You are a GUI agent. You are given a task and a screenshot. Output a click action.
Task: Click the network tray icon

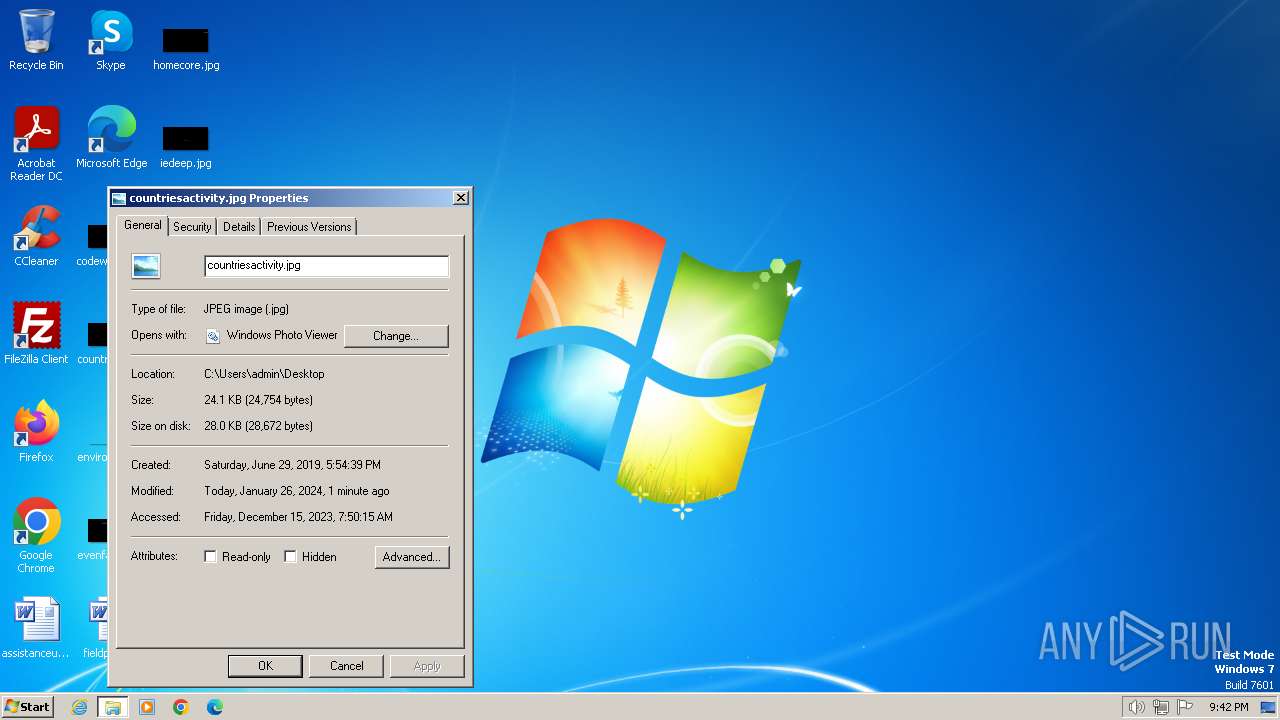point(1161,707)
